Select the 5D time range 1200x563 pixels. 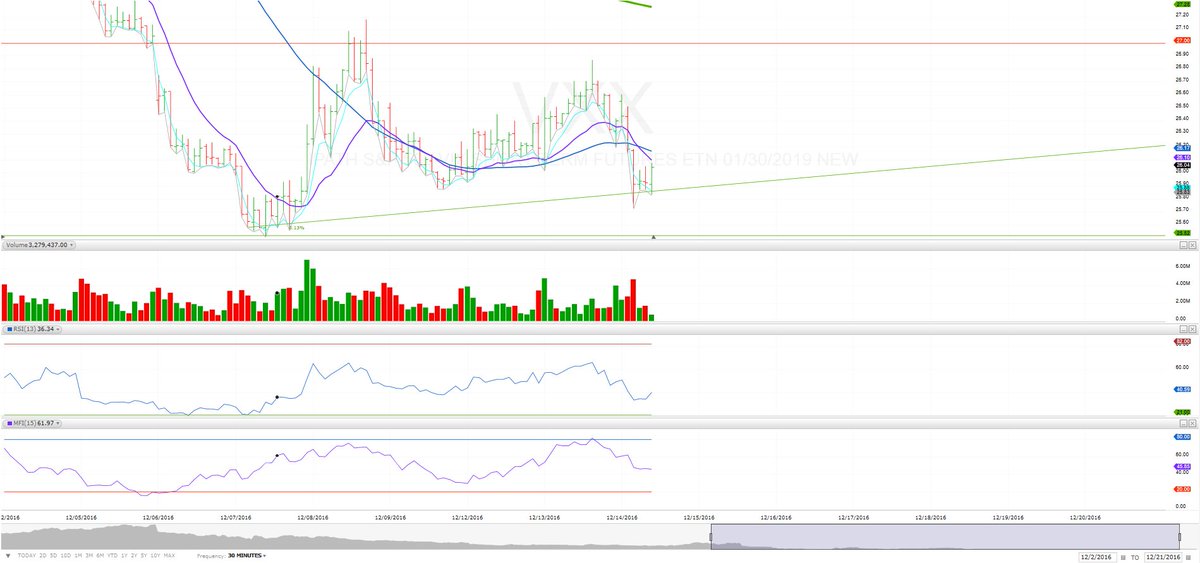click(53, 555)
